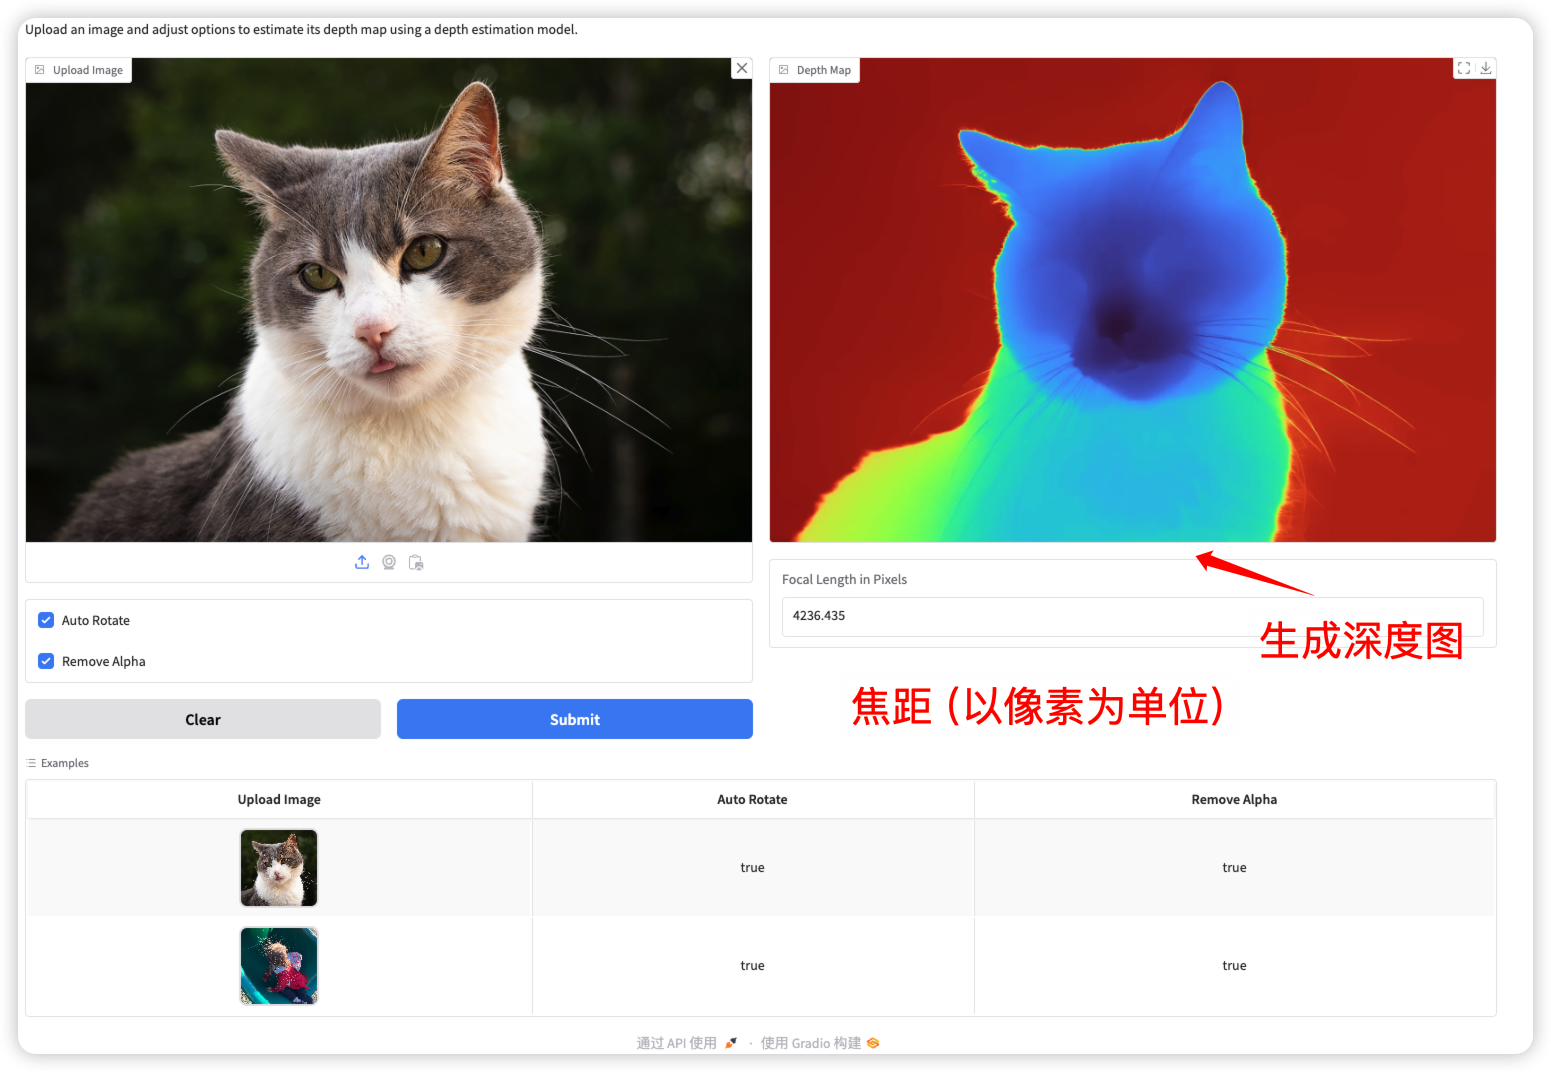View depth map in fullscreen
Viewport: 1551px width, 1072px height.
point(1464,68)
